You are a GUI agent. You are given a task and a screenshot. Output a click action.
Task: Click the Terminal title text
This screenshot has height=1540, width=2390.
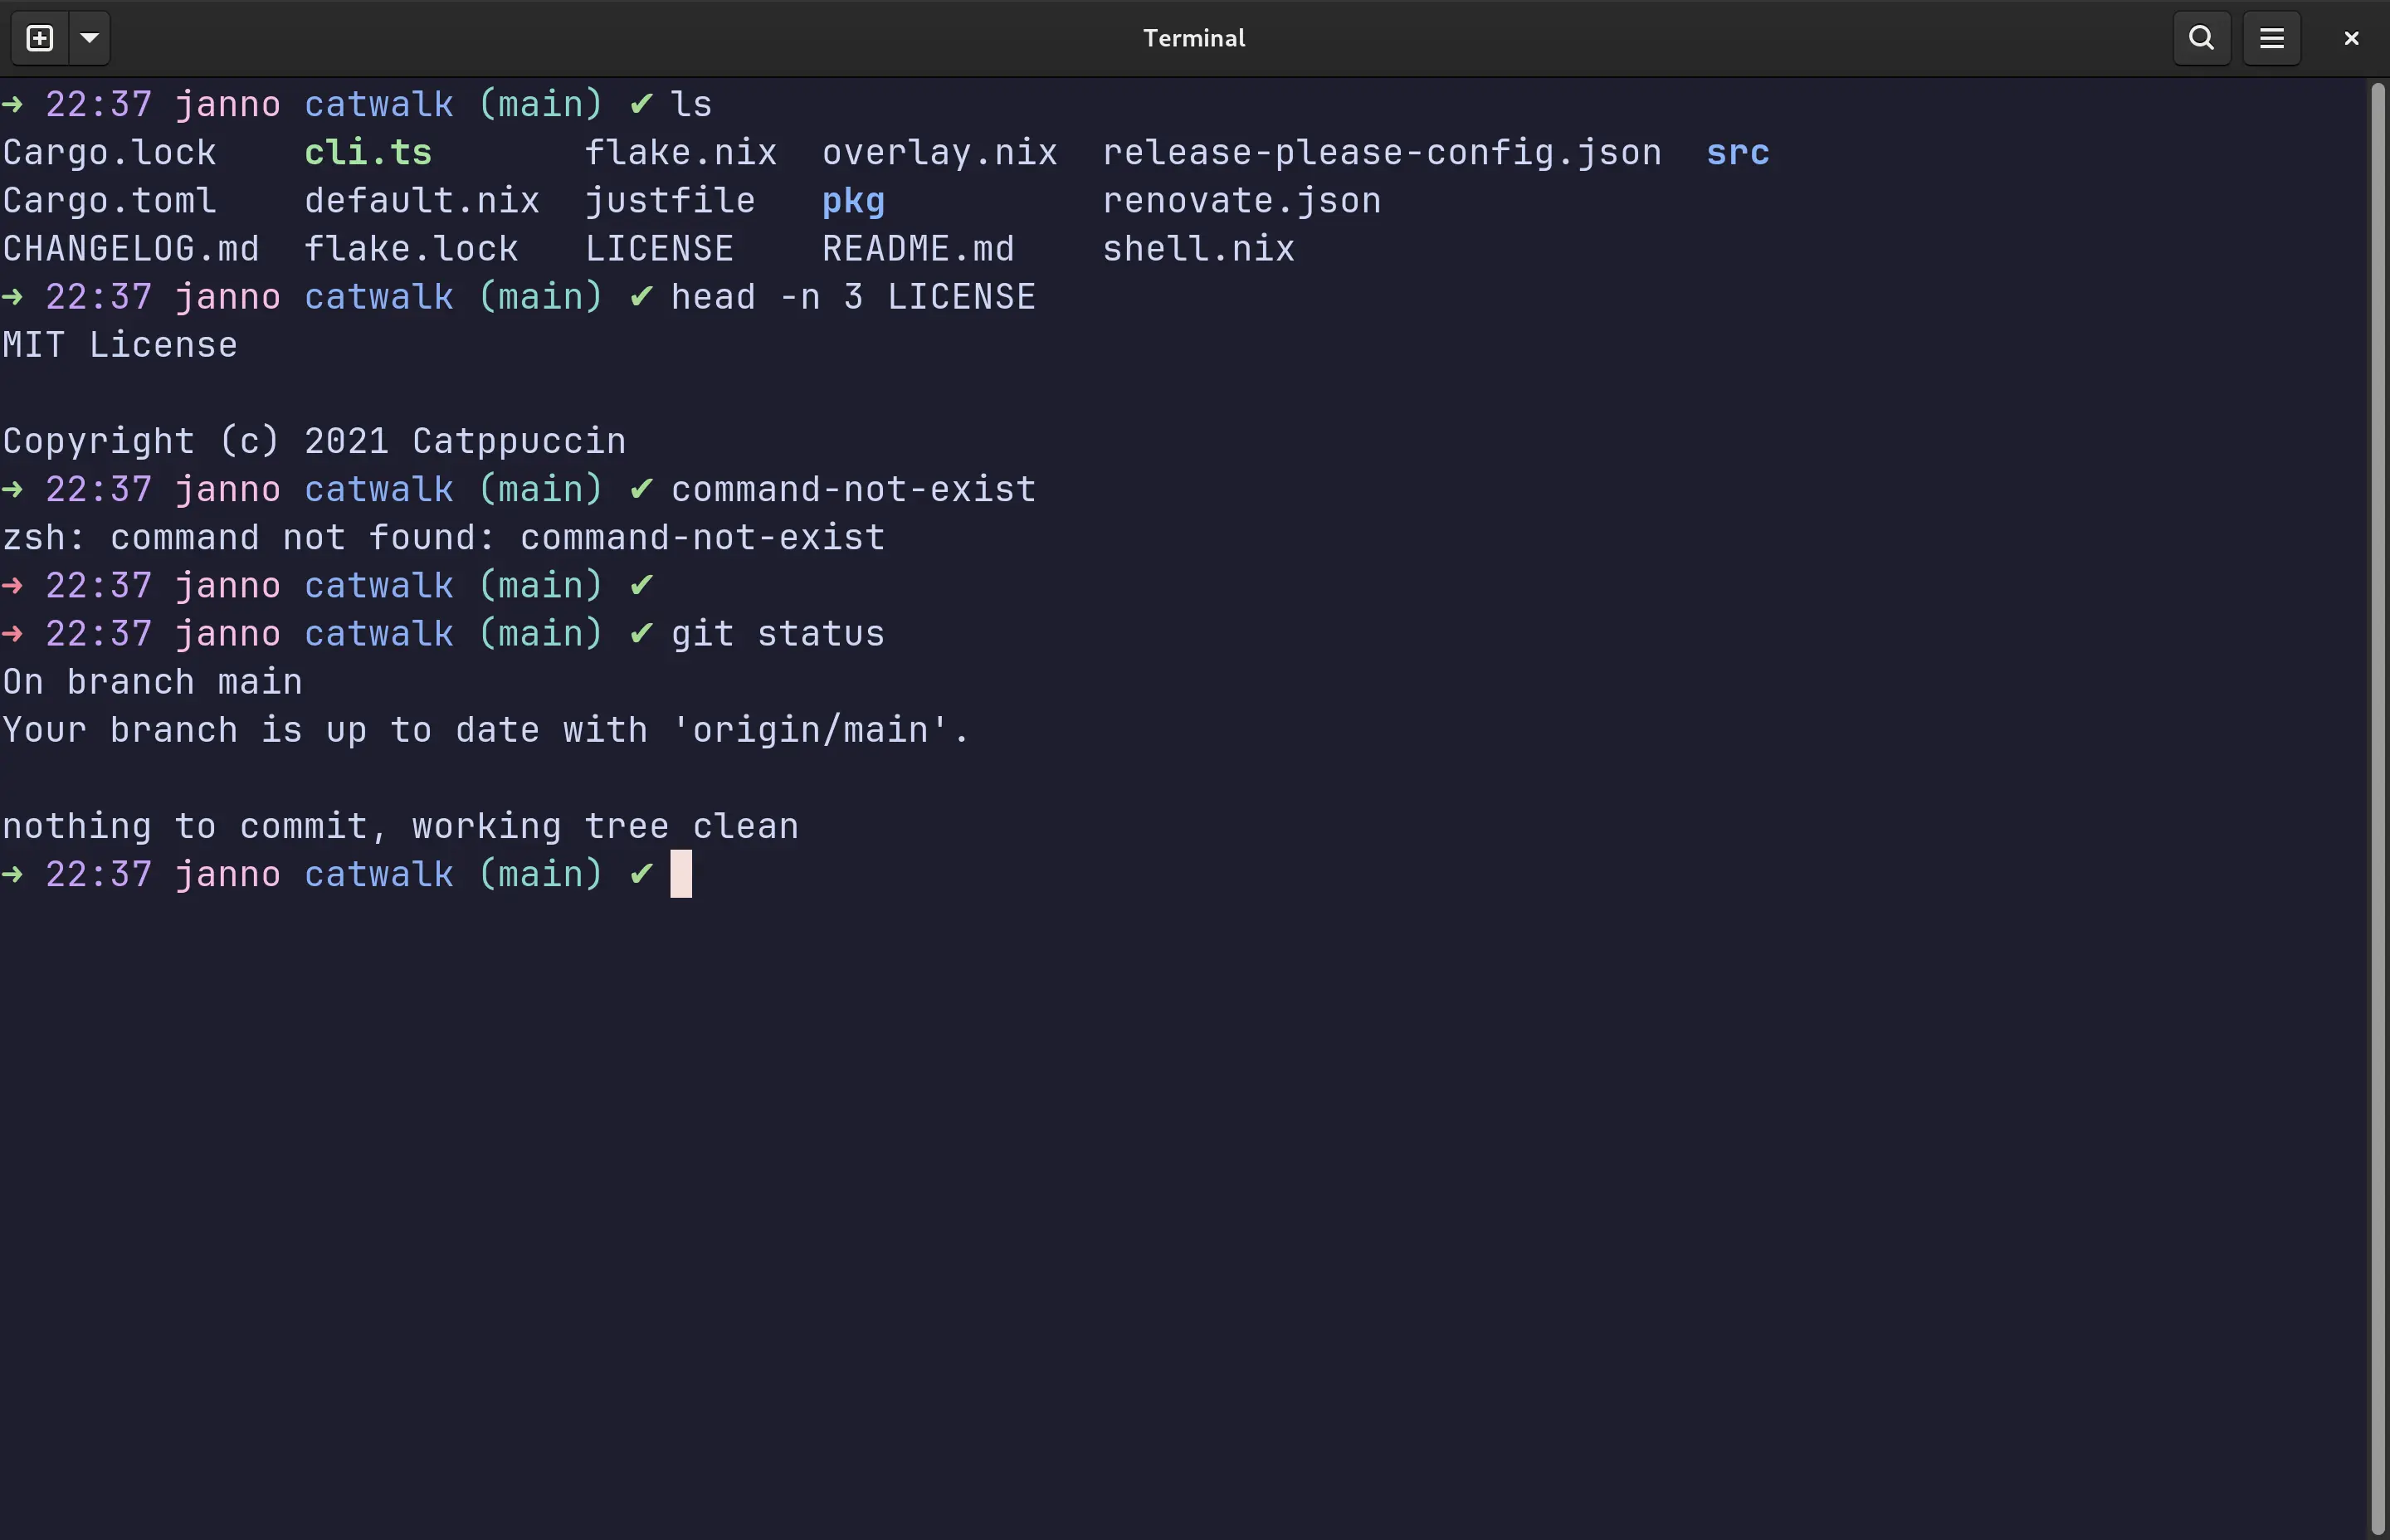[x=1194, y=38]
